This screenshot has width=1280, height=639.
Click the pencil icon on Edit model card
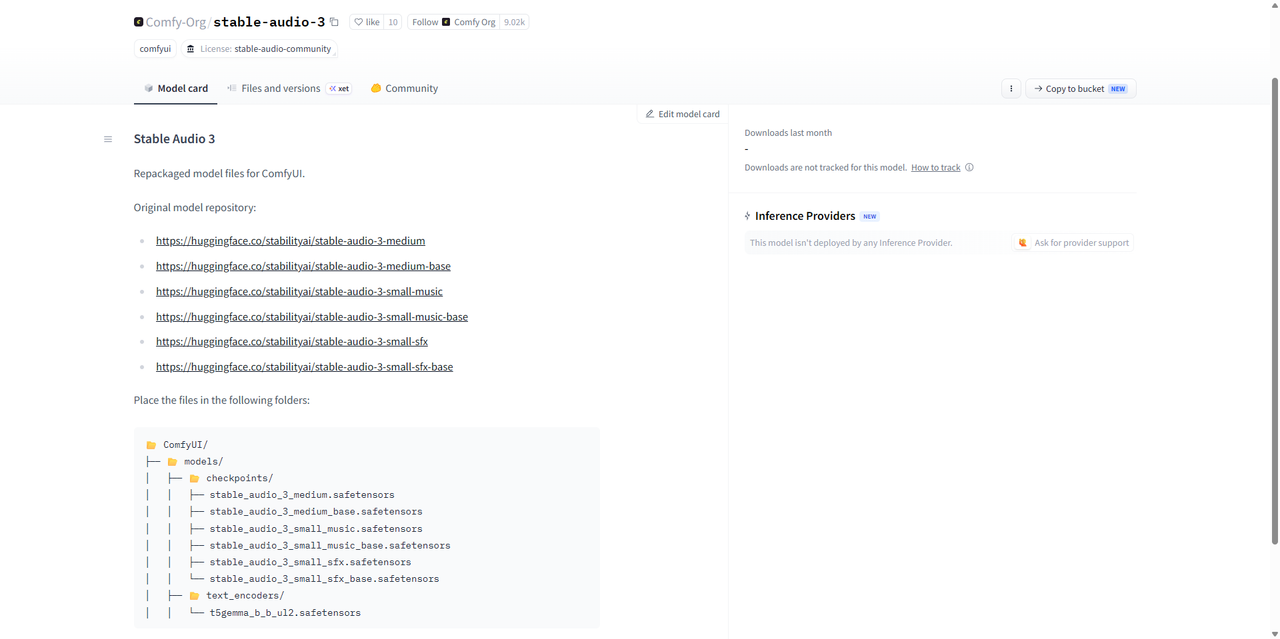(650, 114)
